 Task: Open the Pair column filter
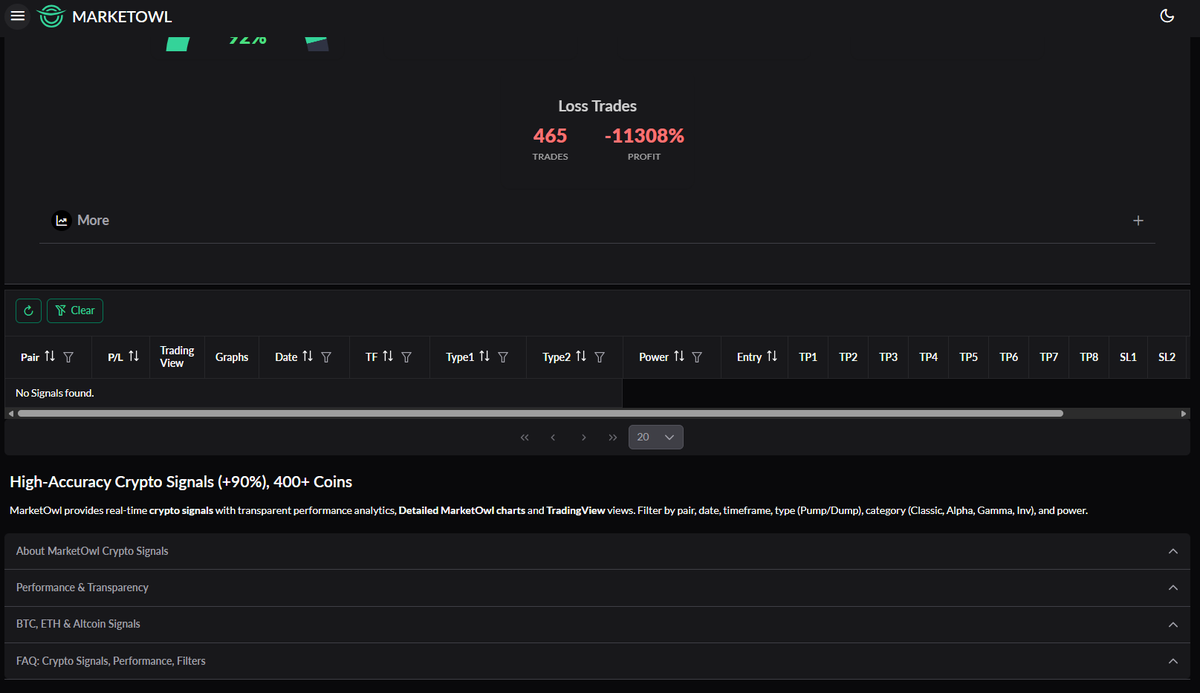point(68,357)
